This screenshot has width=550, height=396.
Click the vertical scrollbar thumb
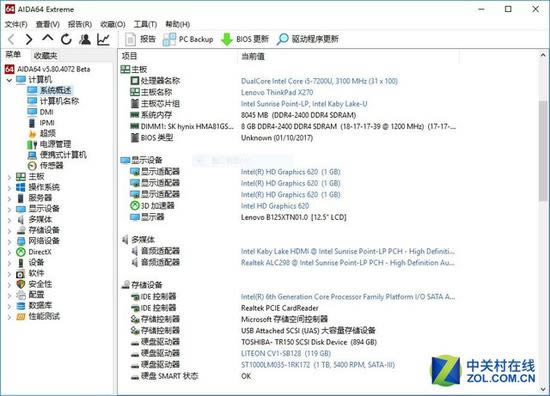[x=543, y=150]
